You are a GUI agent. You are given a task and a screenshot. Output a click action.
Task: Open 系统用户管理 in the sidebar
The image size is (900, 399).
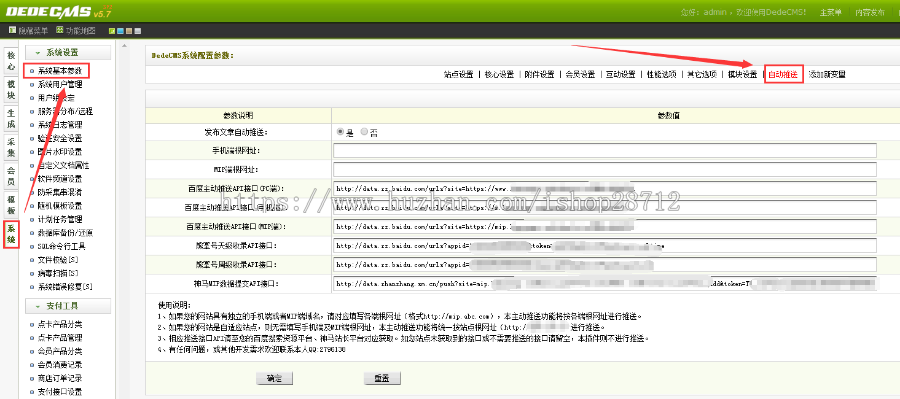(60, 84)
